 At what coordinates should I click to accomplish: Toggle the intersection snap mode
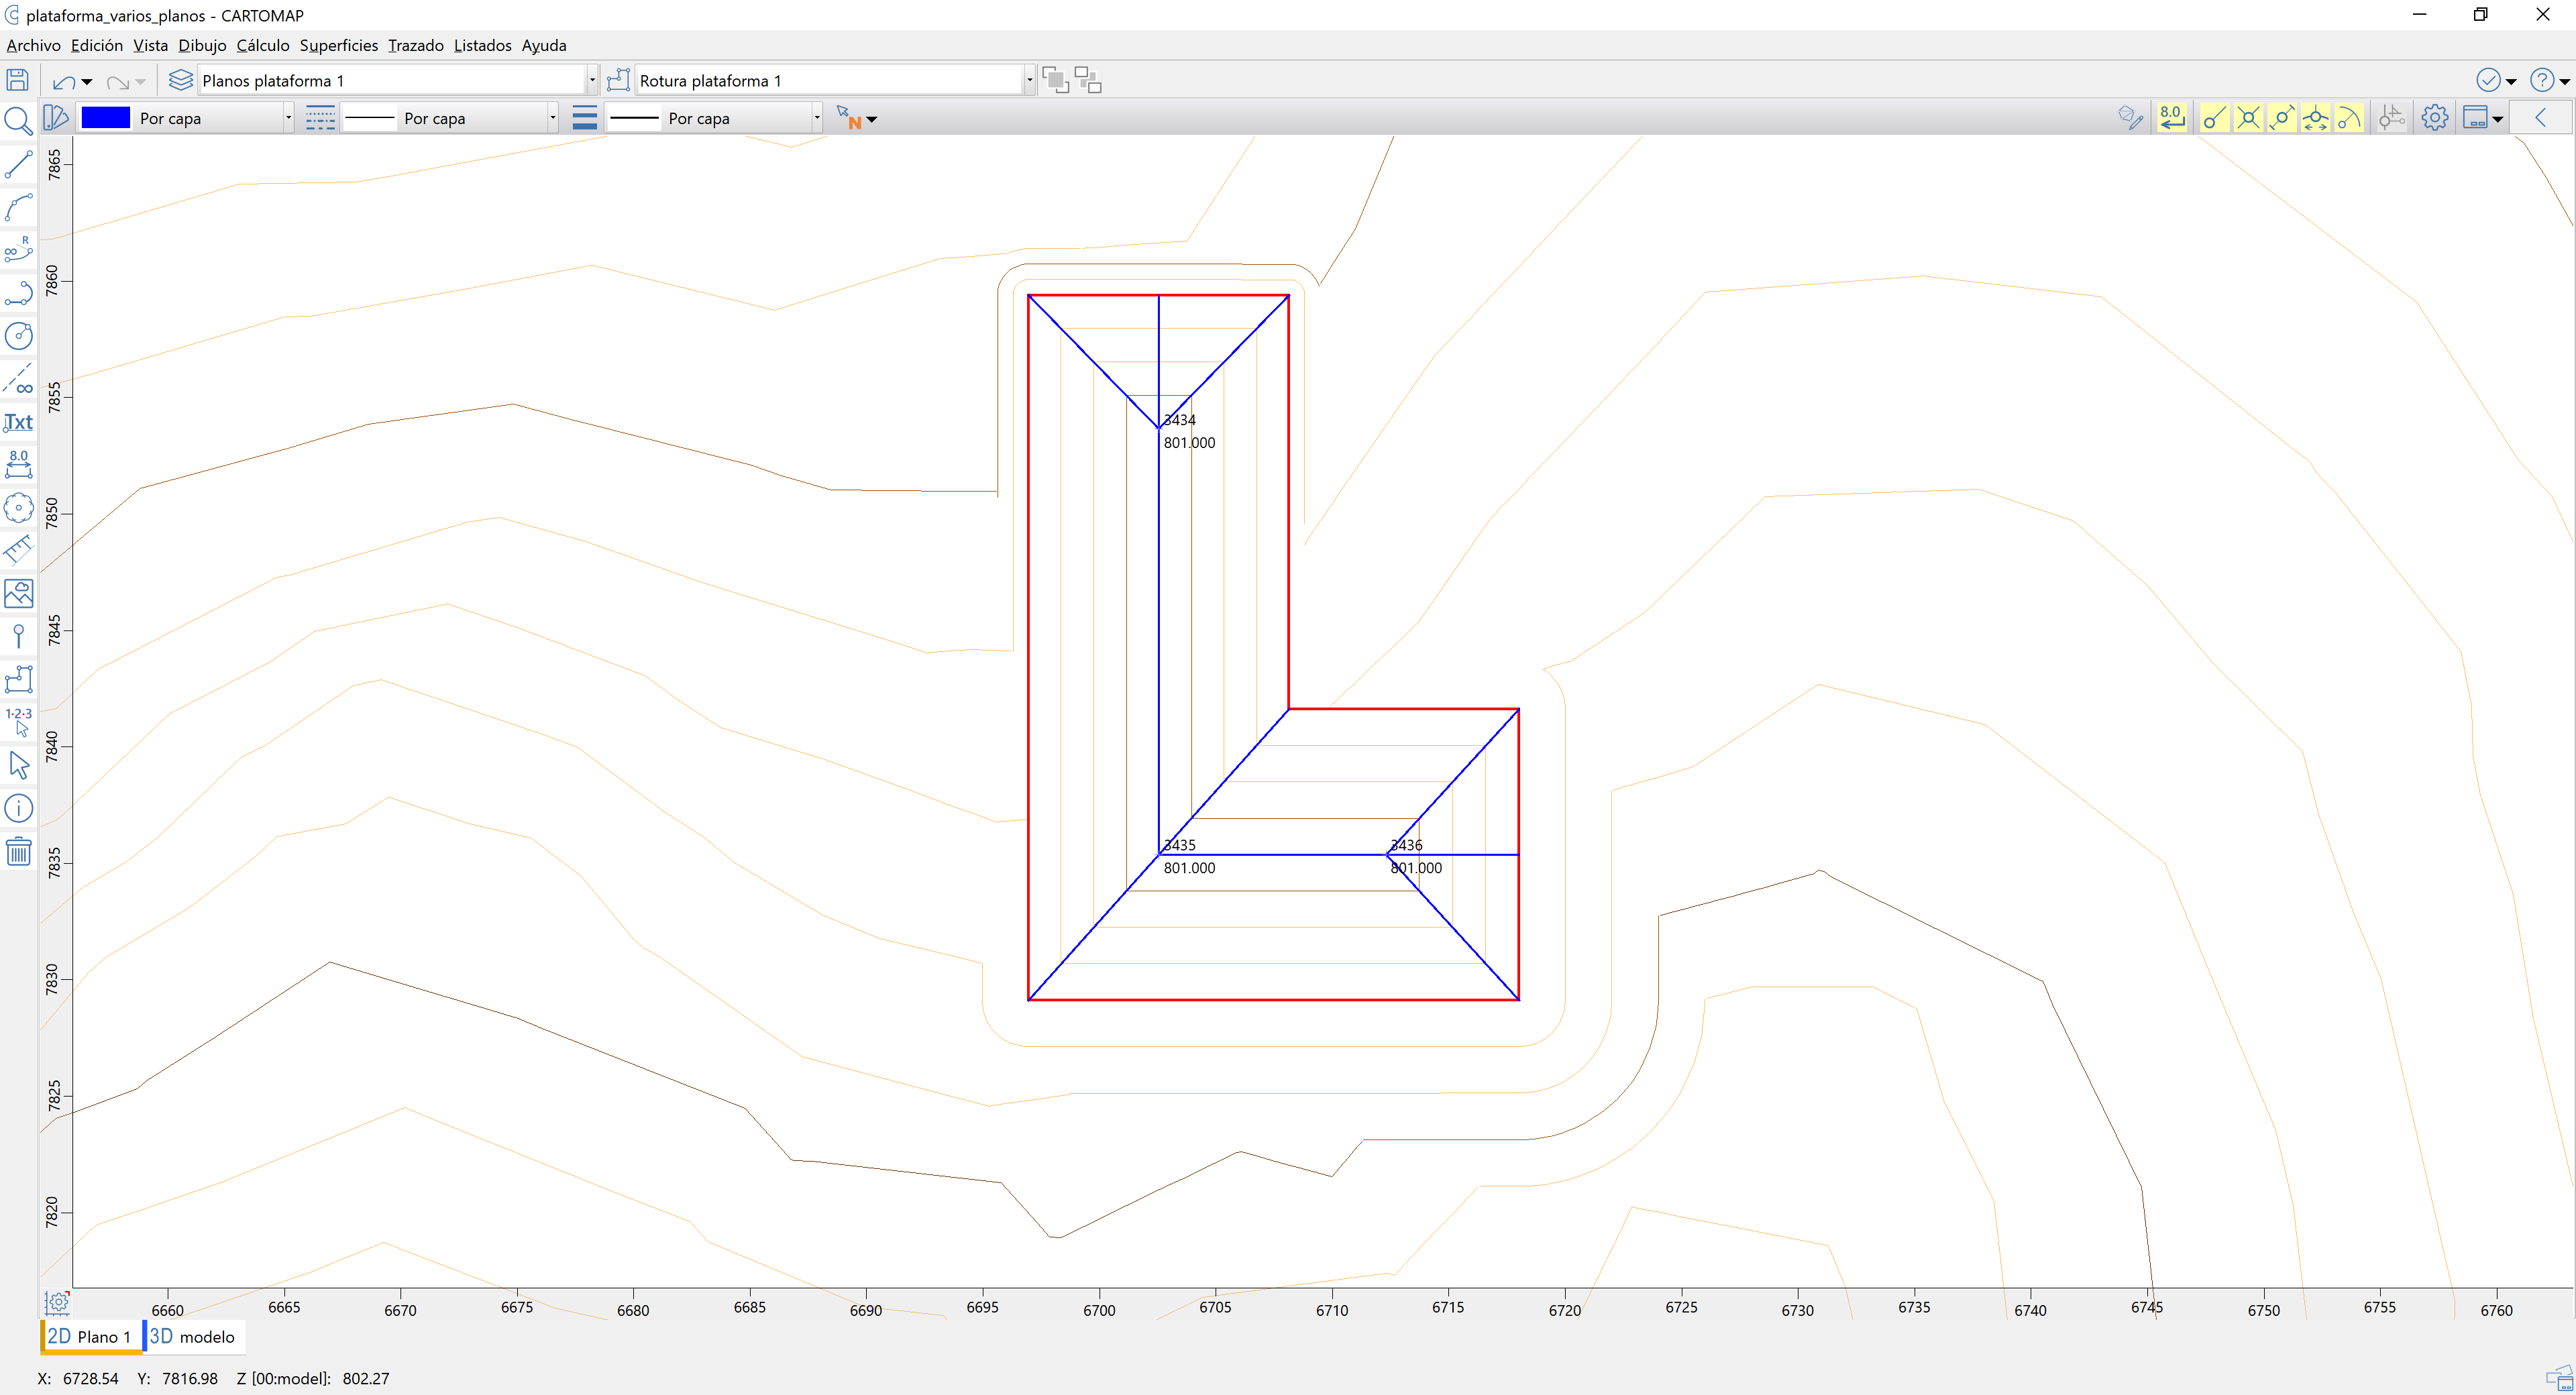(2247, 117)
